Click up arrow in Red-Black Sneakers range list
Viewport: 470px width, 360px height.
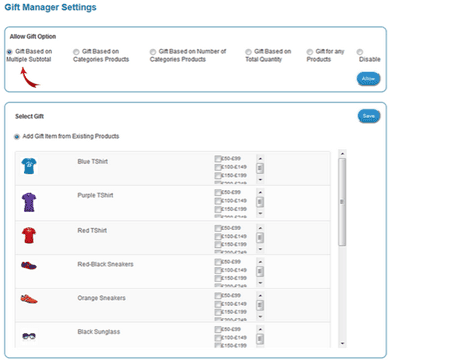(x=260, y=262)
